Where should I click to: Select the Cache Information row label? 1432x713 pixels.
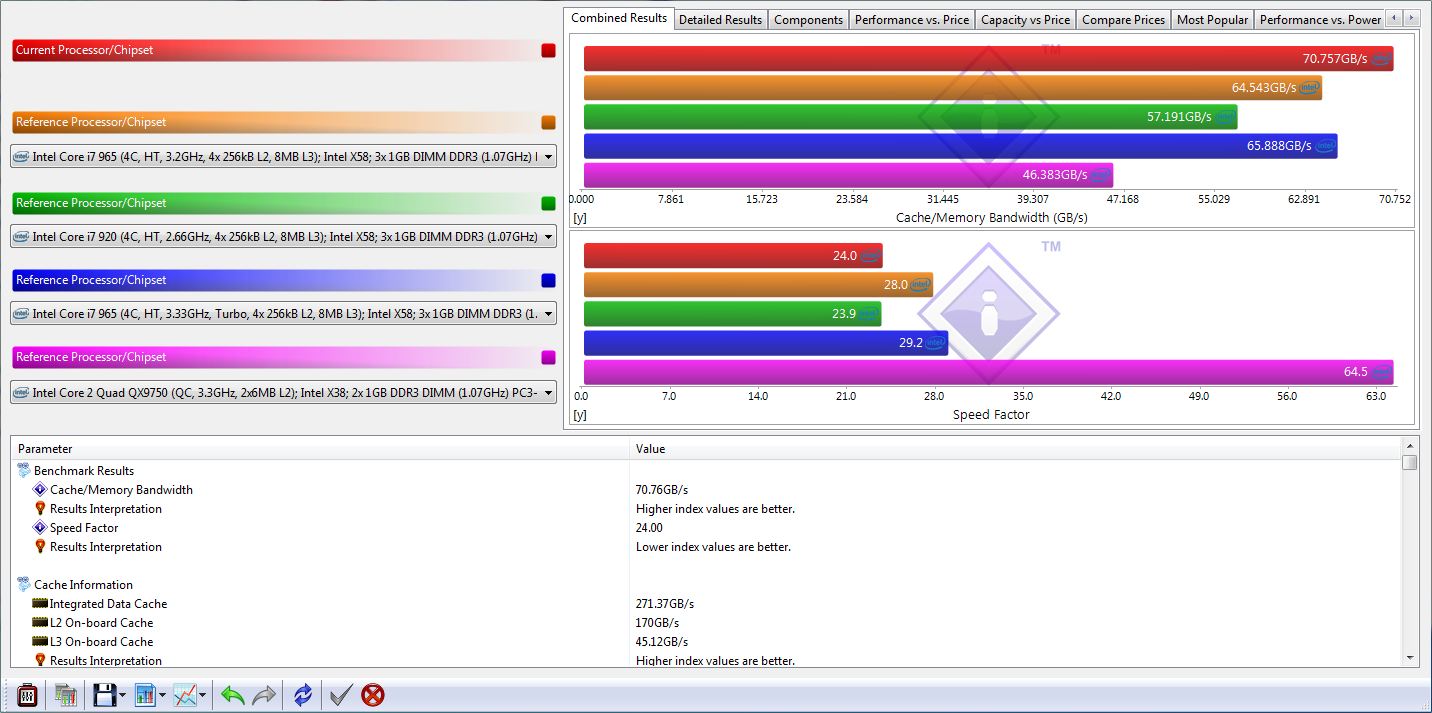tap(83, 585)
